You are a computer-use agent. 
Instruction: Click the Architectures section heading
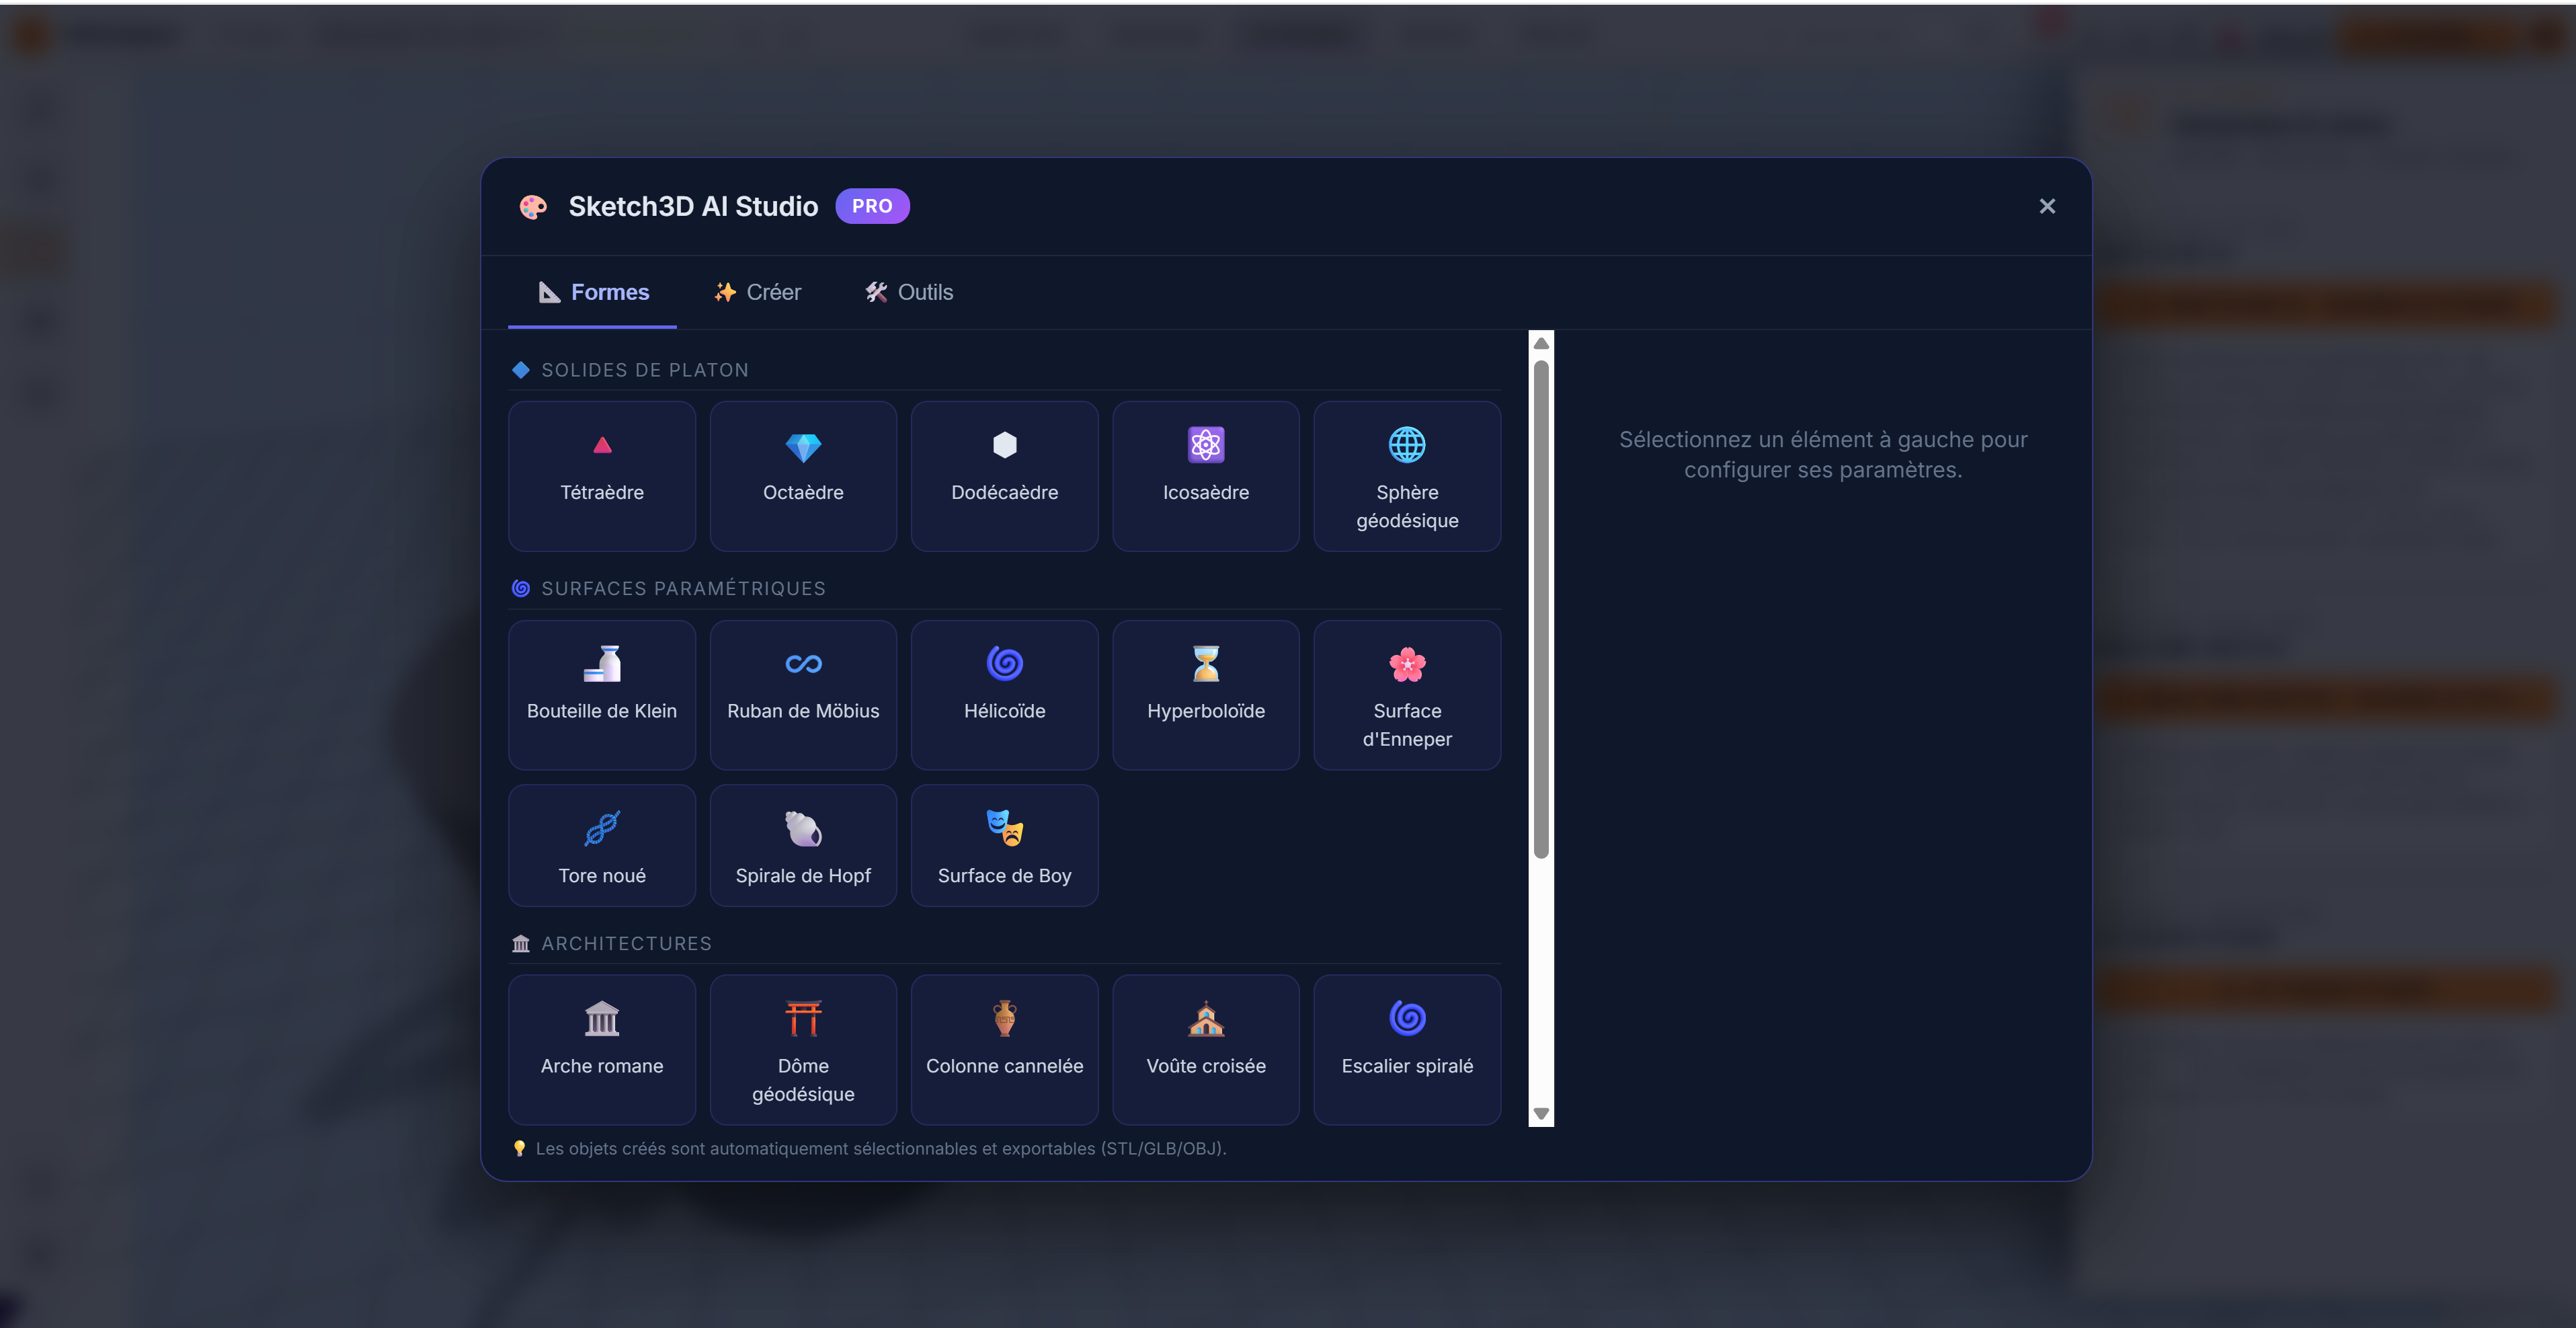[x=626, y=943]
